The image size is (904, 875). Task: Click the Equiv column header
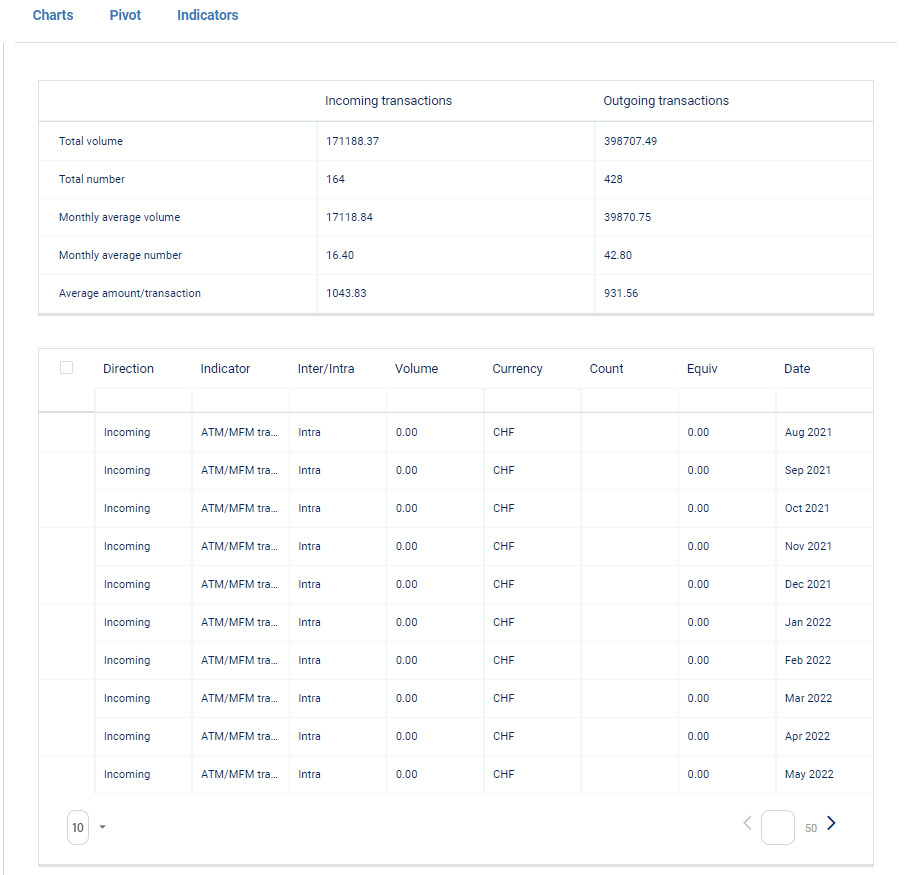(x=702, y=369)
